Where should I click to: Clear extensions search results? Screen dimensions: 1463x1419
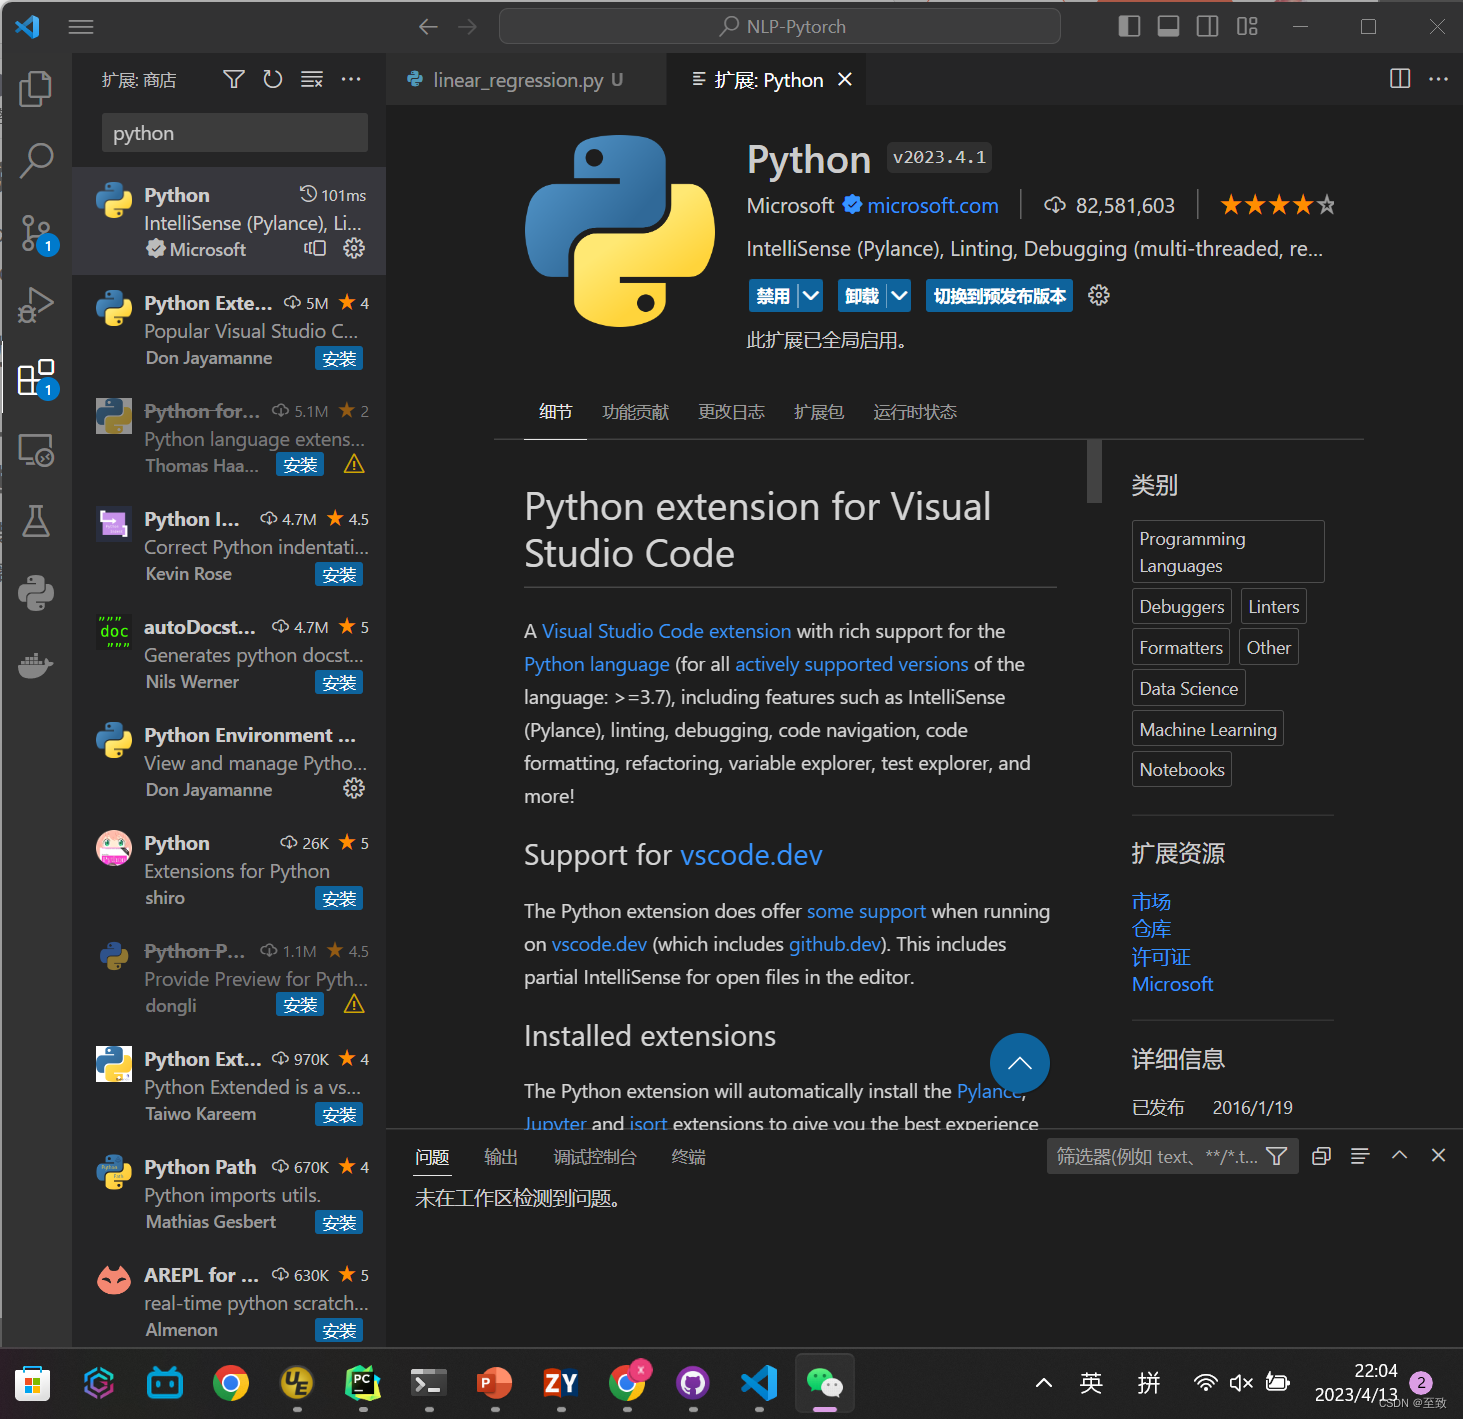(x=312, y=79)
